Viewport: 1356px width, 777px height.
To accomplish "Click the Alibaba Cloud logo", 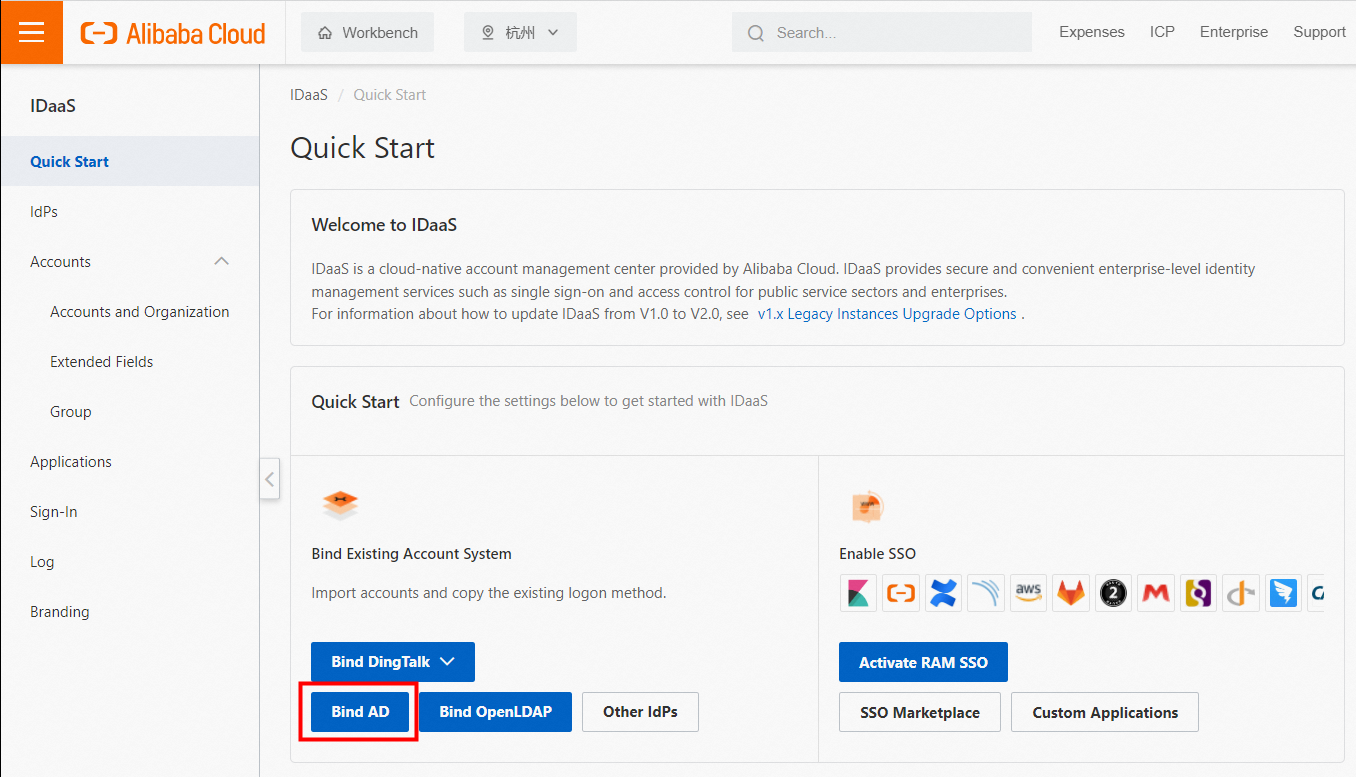I will [172, 32].
